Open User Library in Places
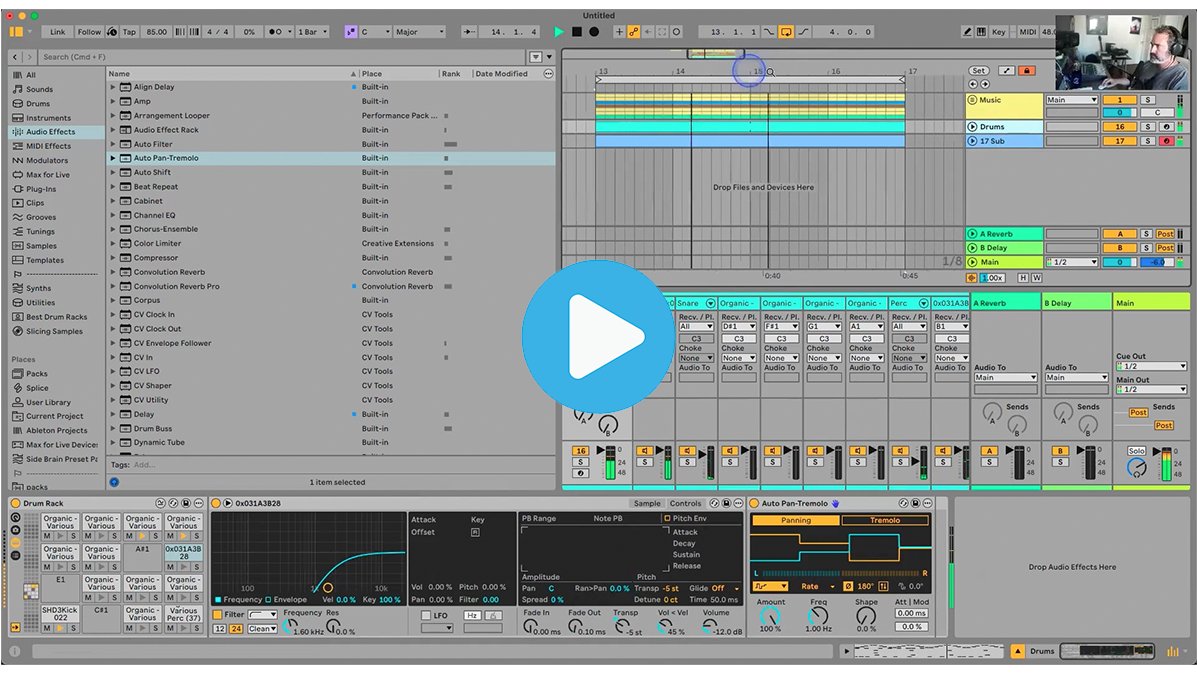This screenshot has width=1197, height=673. point(48,402)
